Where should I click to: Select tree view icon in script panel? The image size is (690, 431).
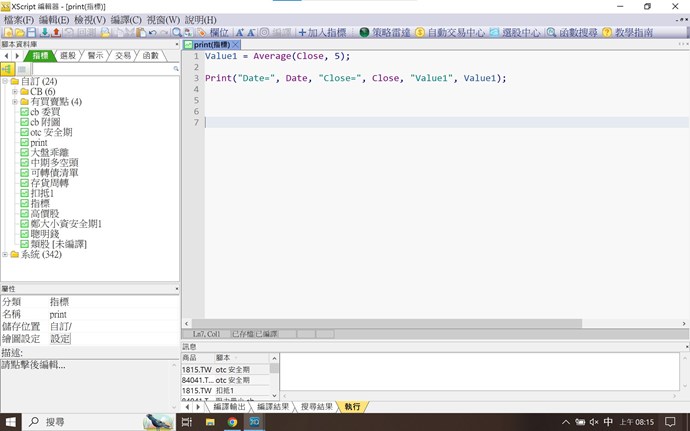pos(6,69)
